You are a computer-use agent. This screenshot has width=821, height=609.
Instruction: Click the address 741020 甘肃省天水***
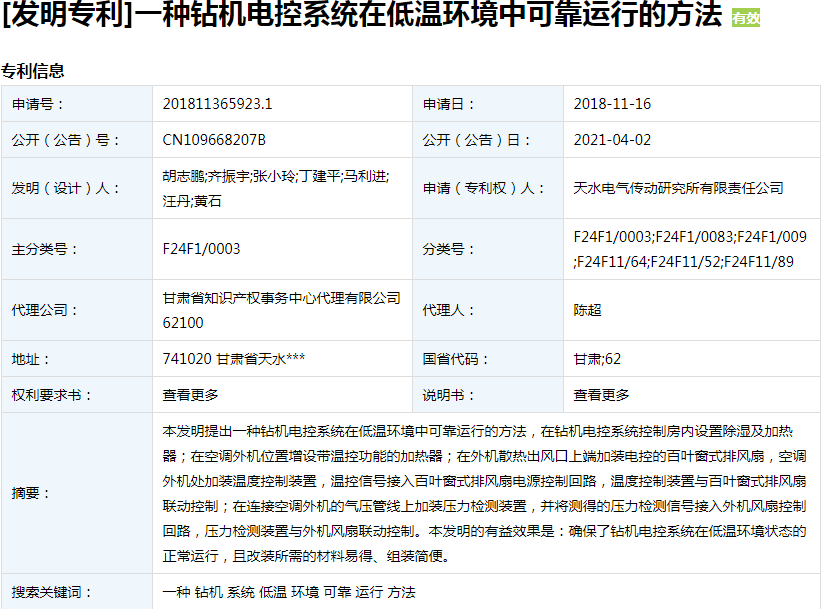(234, 359)
